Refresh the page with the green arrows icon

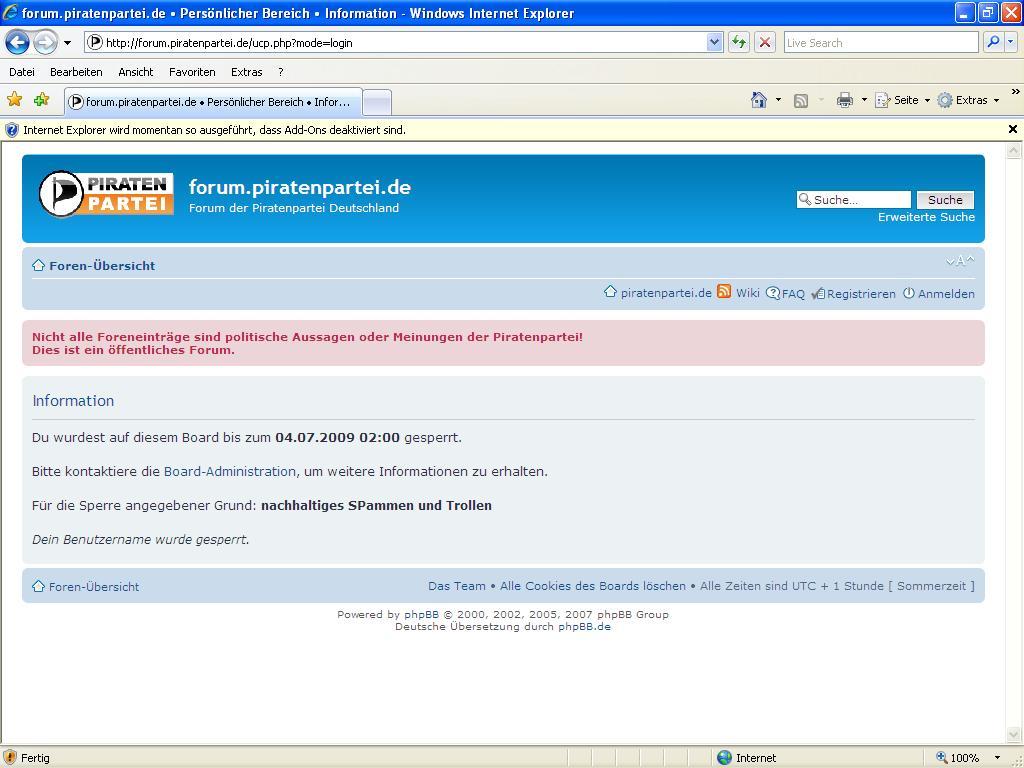click(739, 43)
